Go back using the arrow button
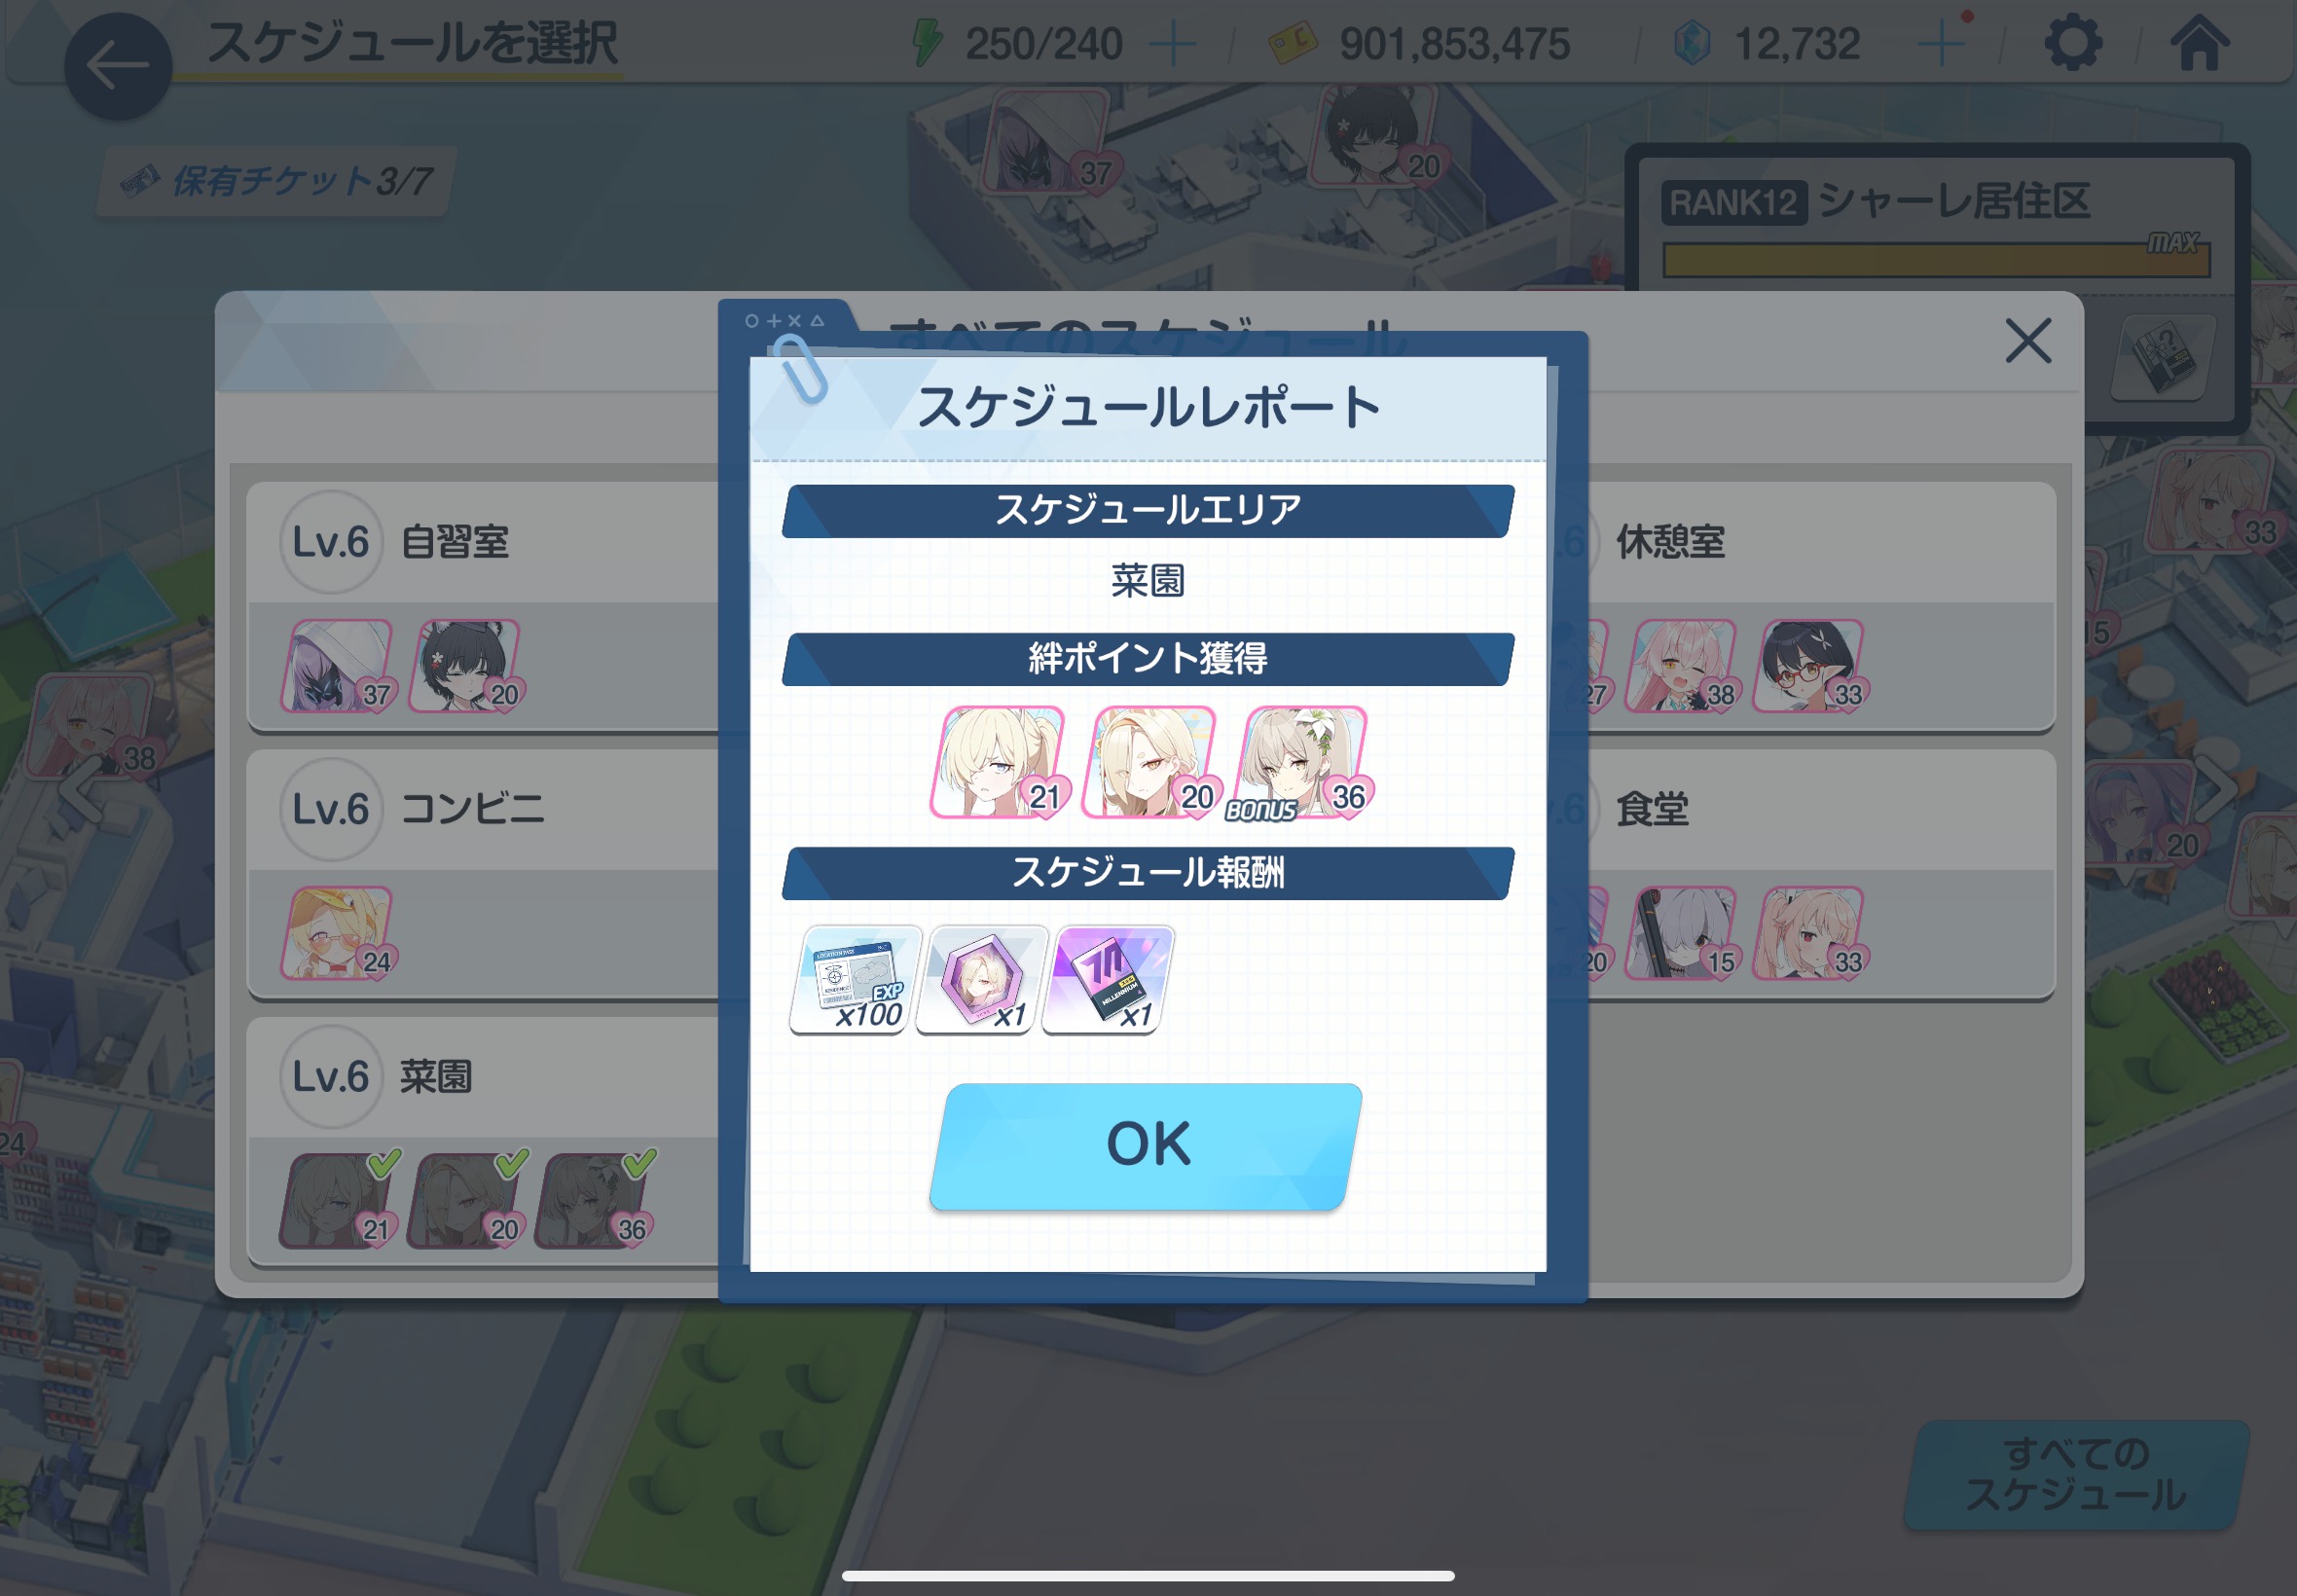 (118, 66)
